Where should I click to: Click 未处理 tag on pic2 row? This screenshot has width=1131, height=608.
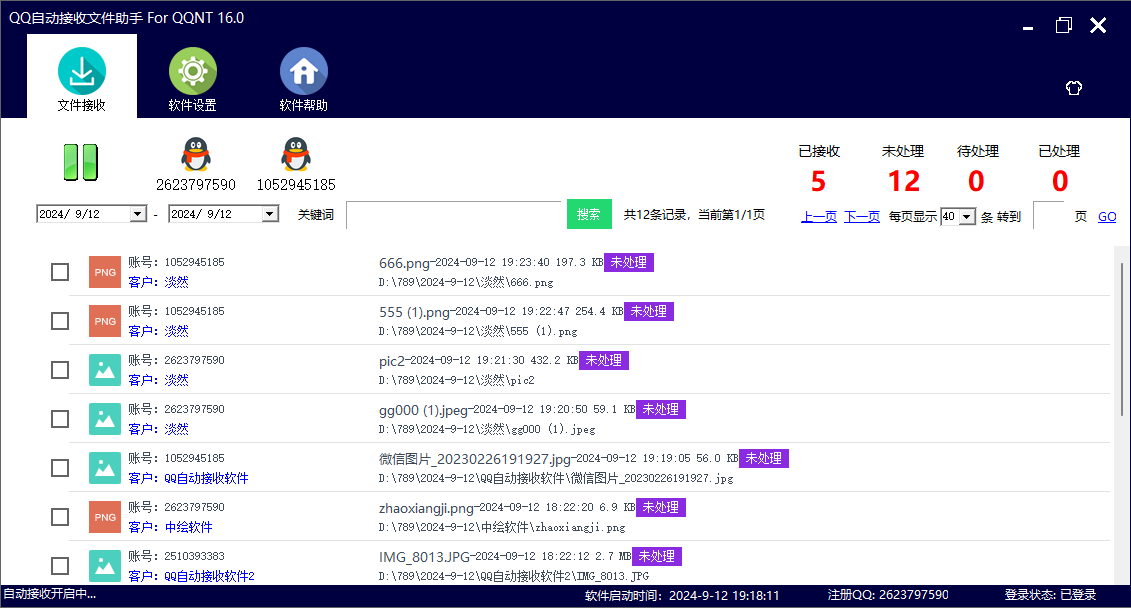[604, 361]
